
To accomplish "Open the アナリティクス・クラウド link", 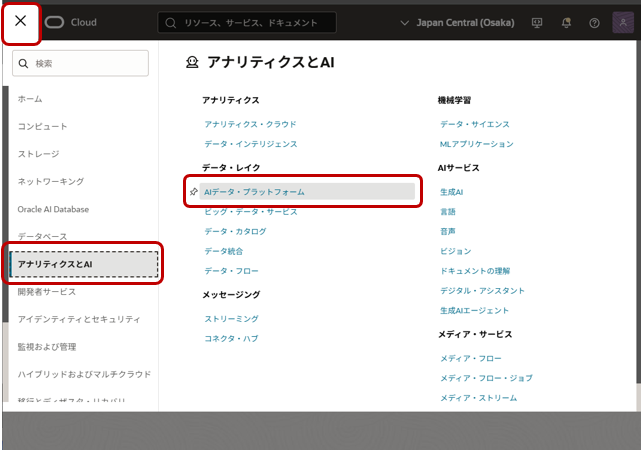I will (x=250, y=124).
